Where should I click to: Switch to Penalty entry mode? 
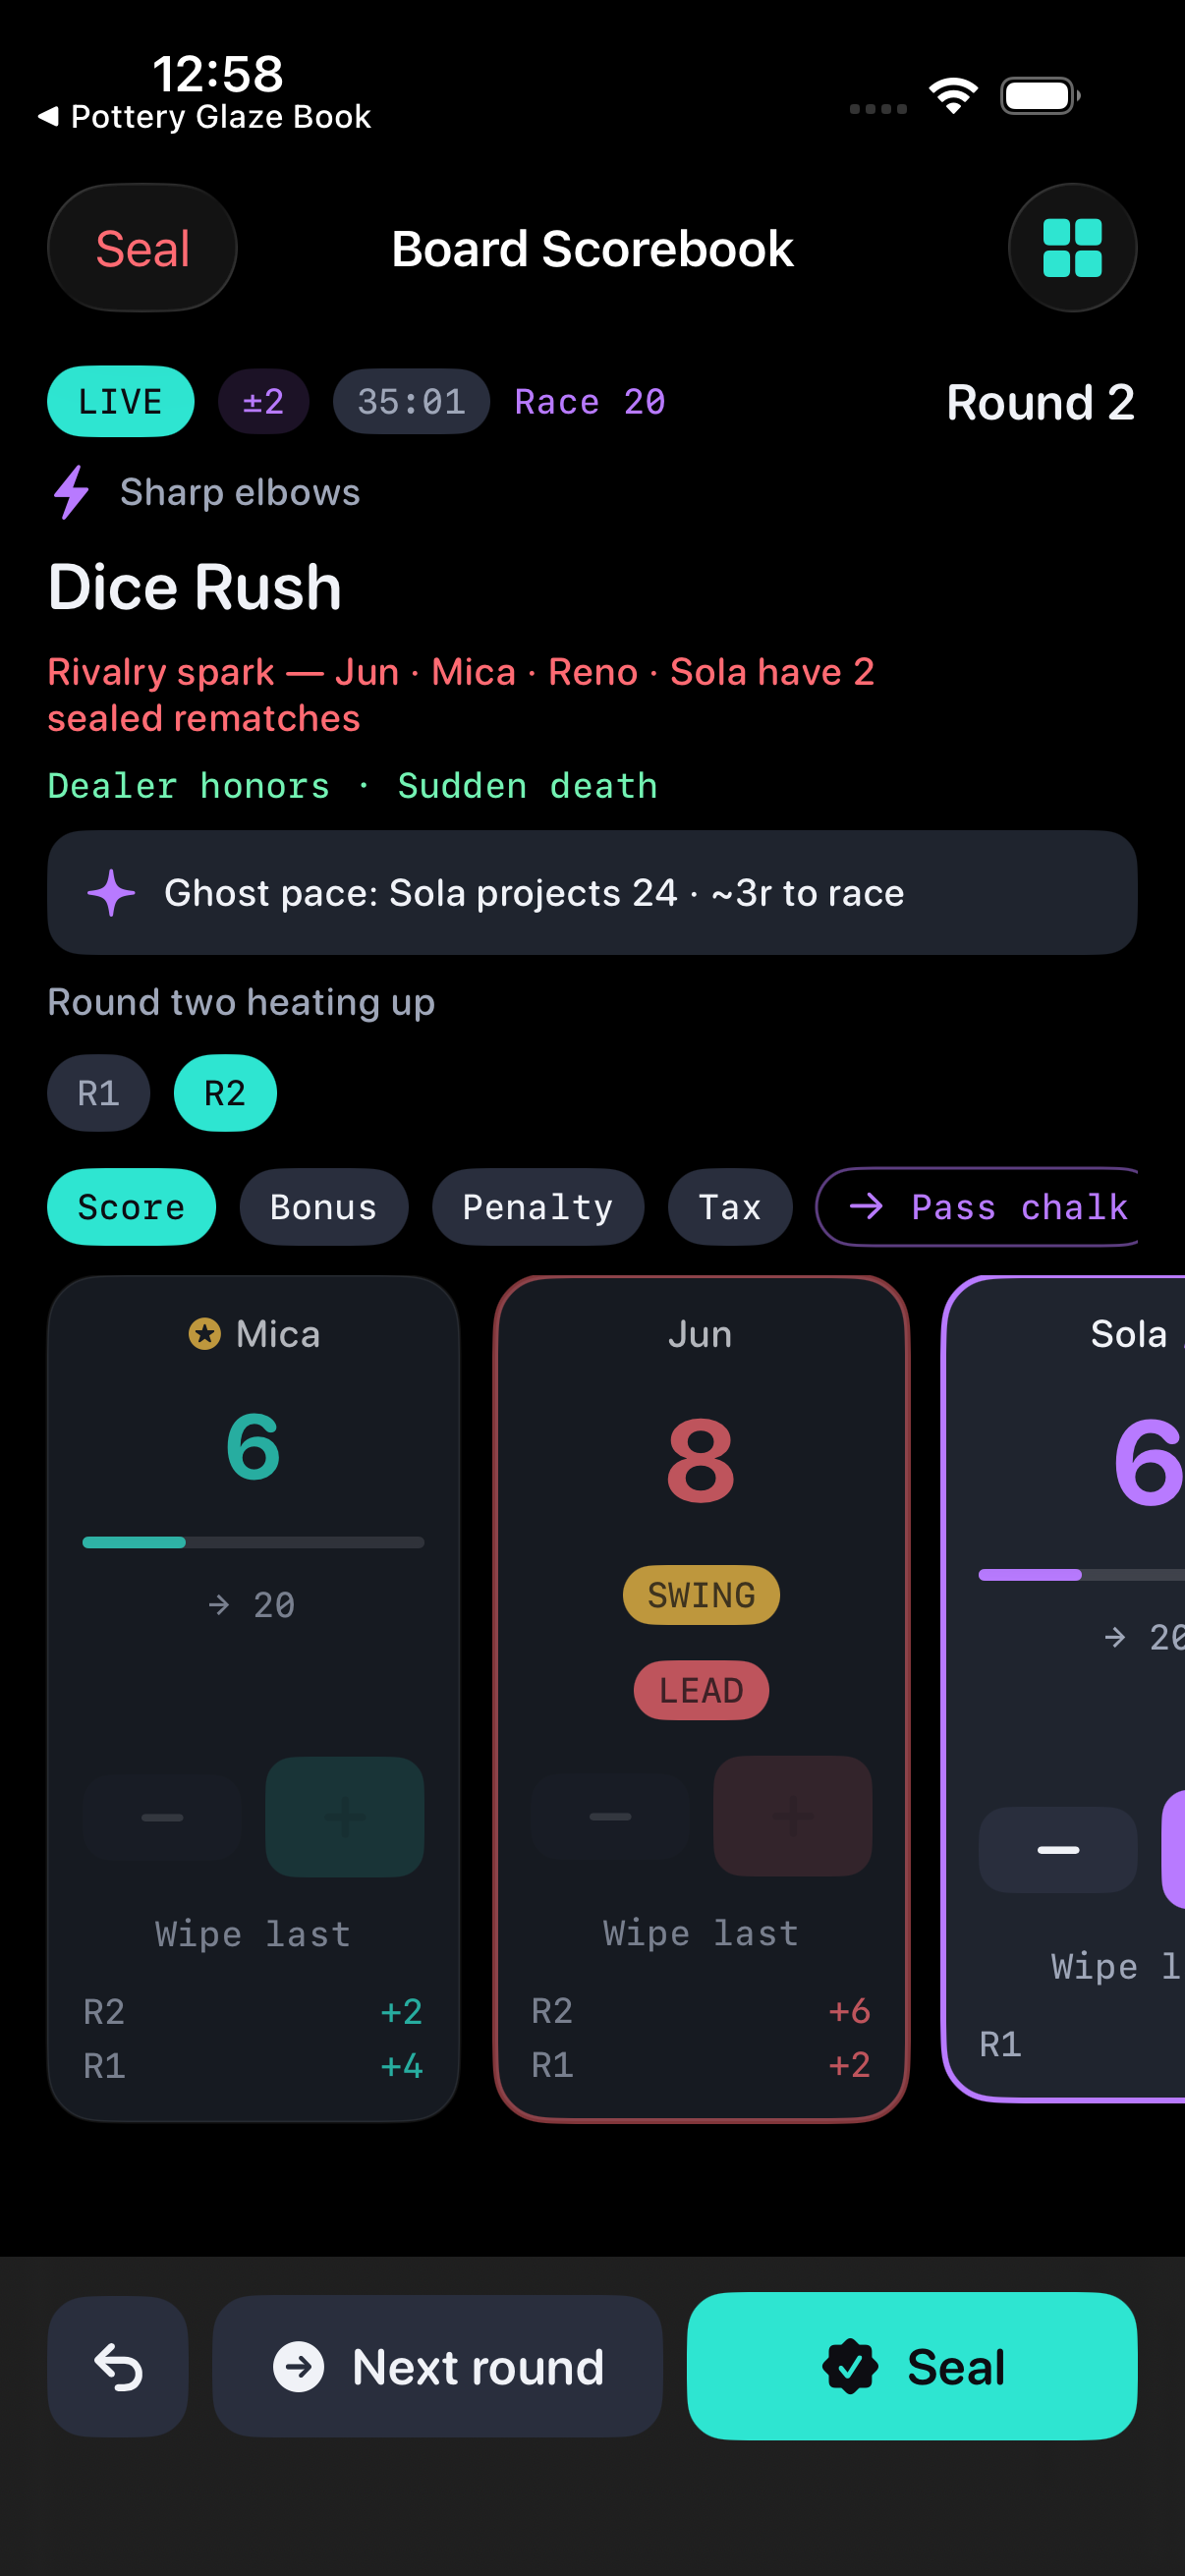click(x=537, y=1207)
